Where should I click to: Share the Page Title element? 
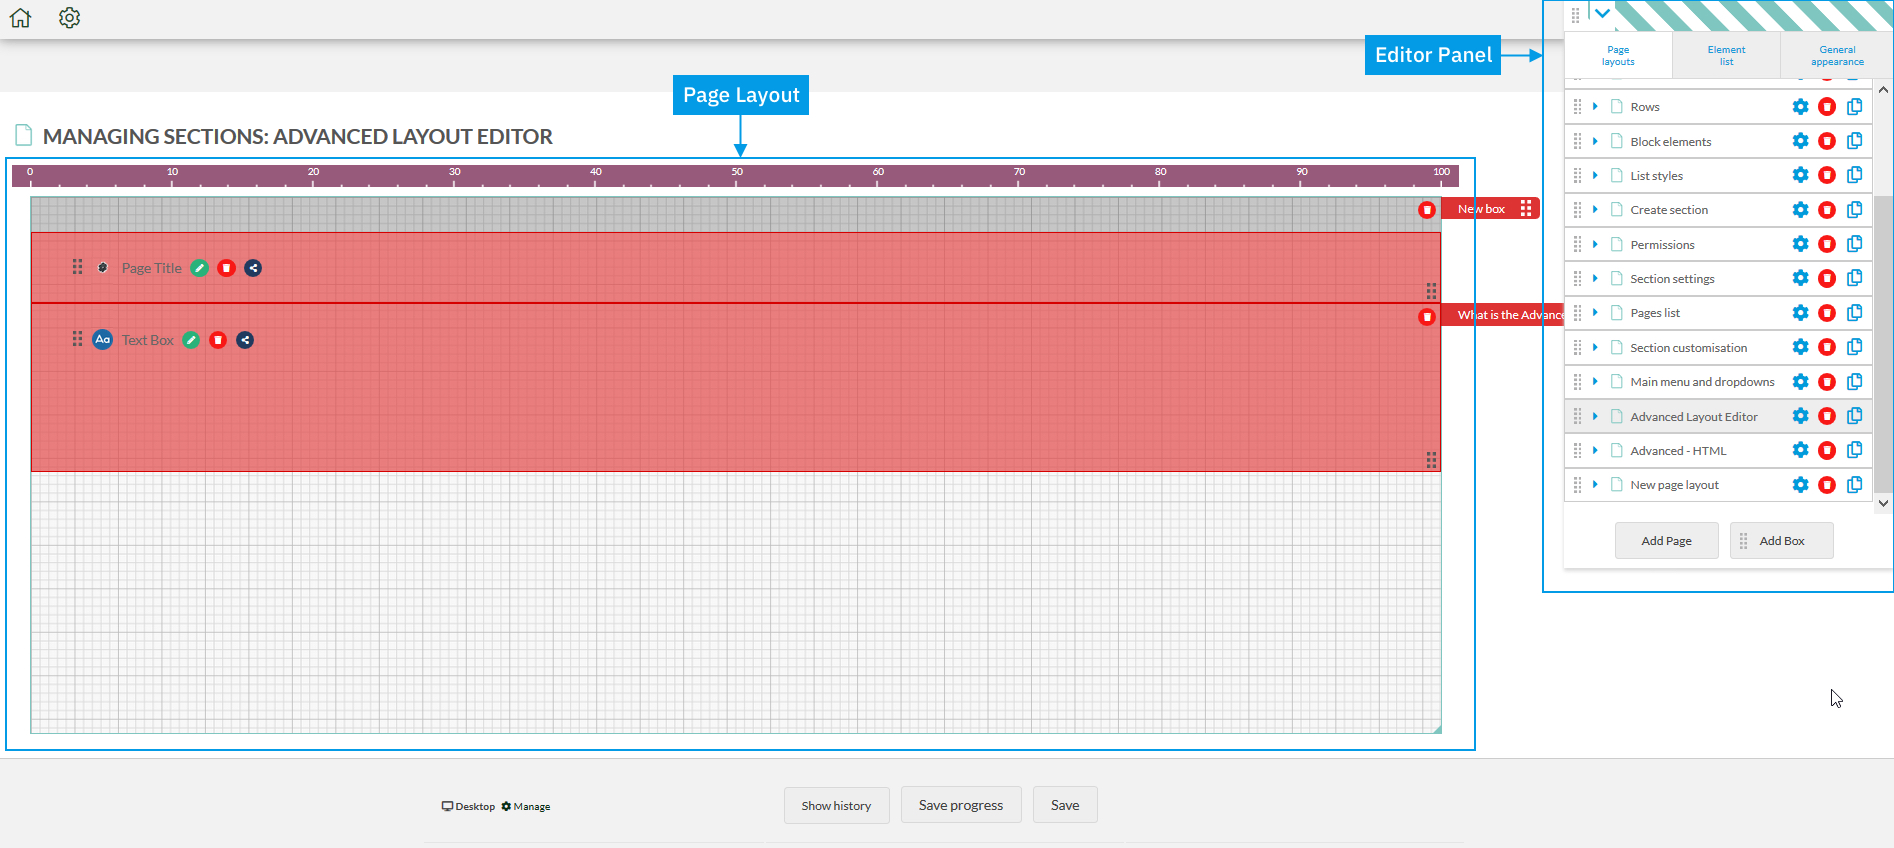[x=253, y=268]
